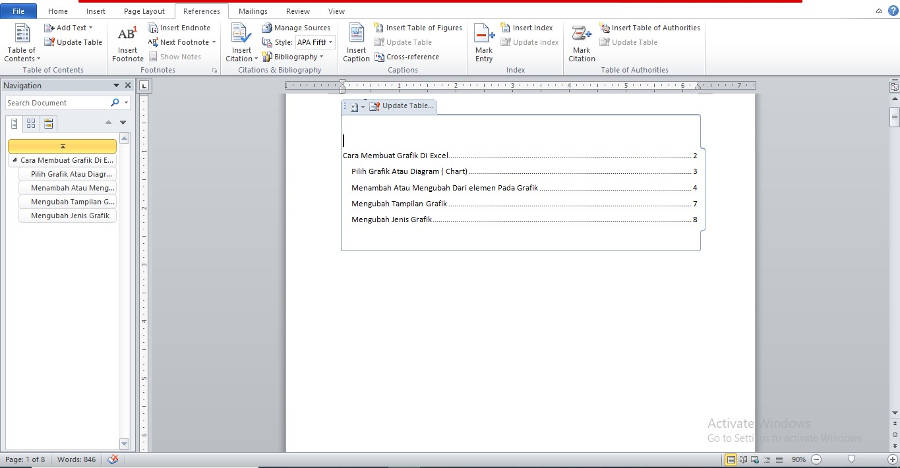Switch to the Home tab
The width and height of the screenshot is (900, 468).
(x=57, y=11)
